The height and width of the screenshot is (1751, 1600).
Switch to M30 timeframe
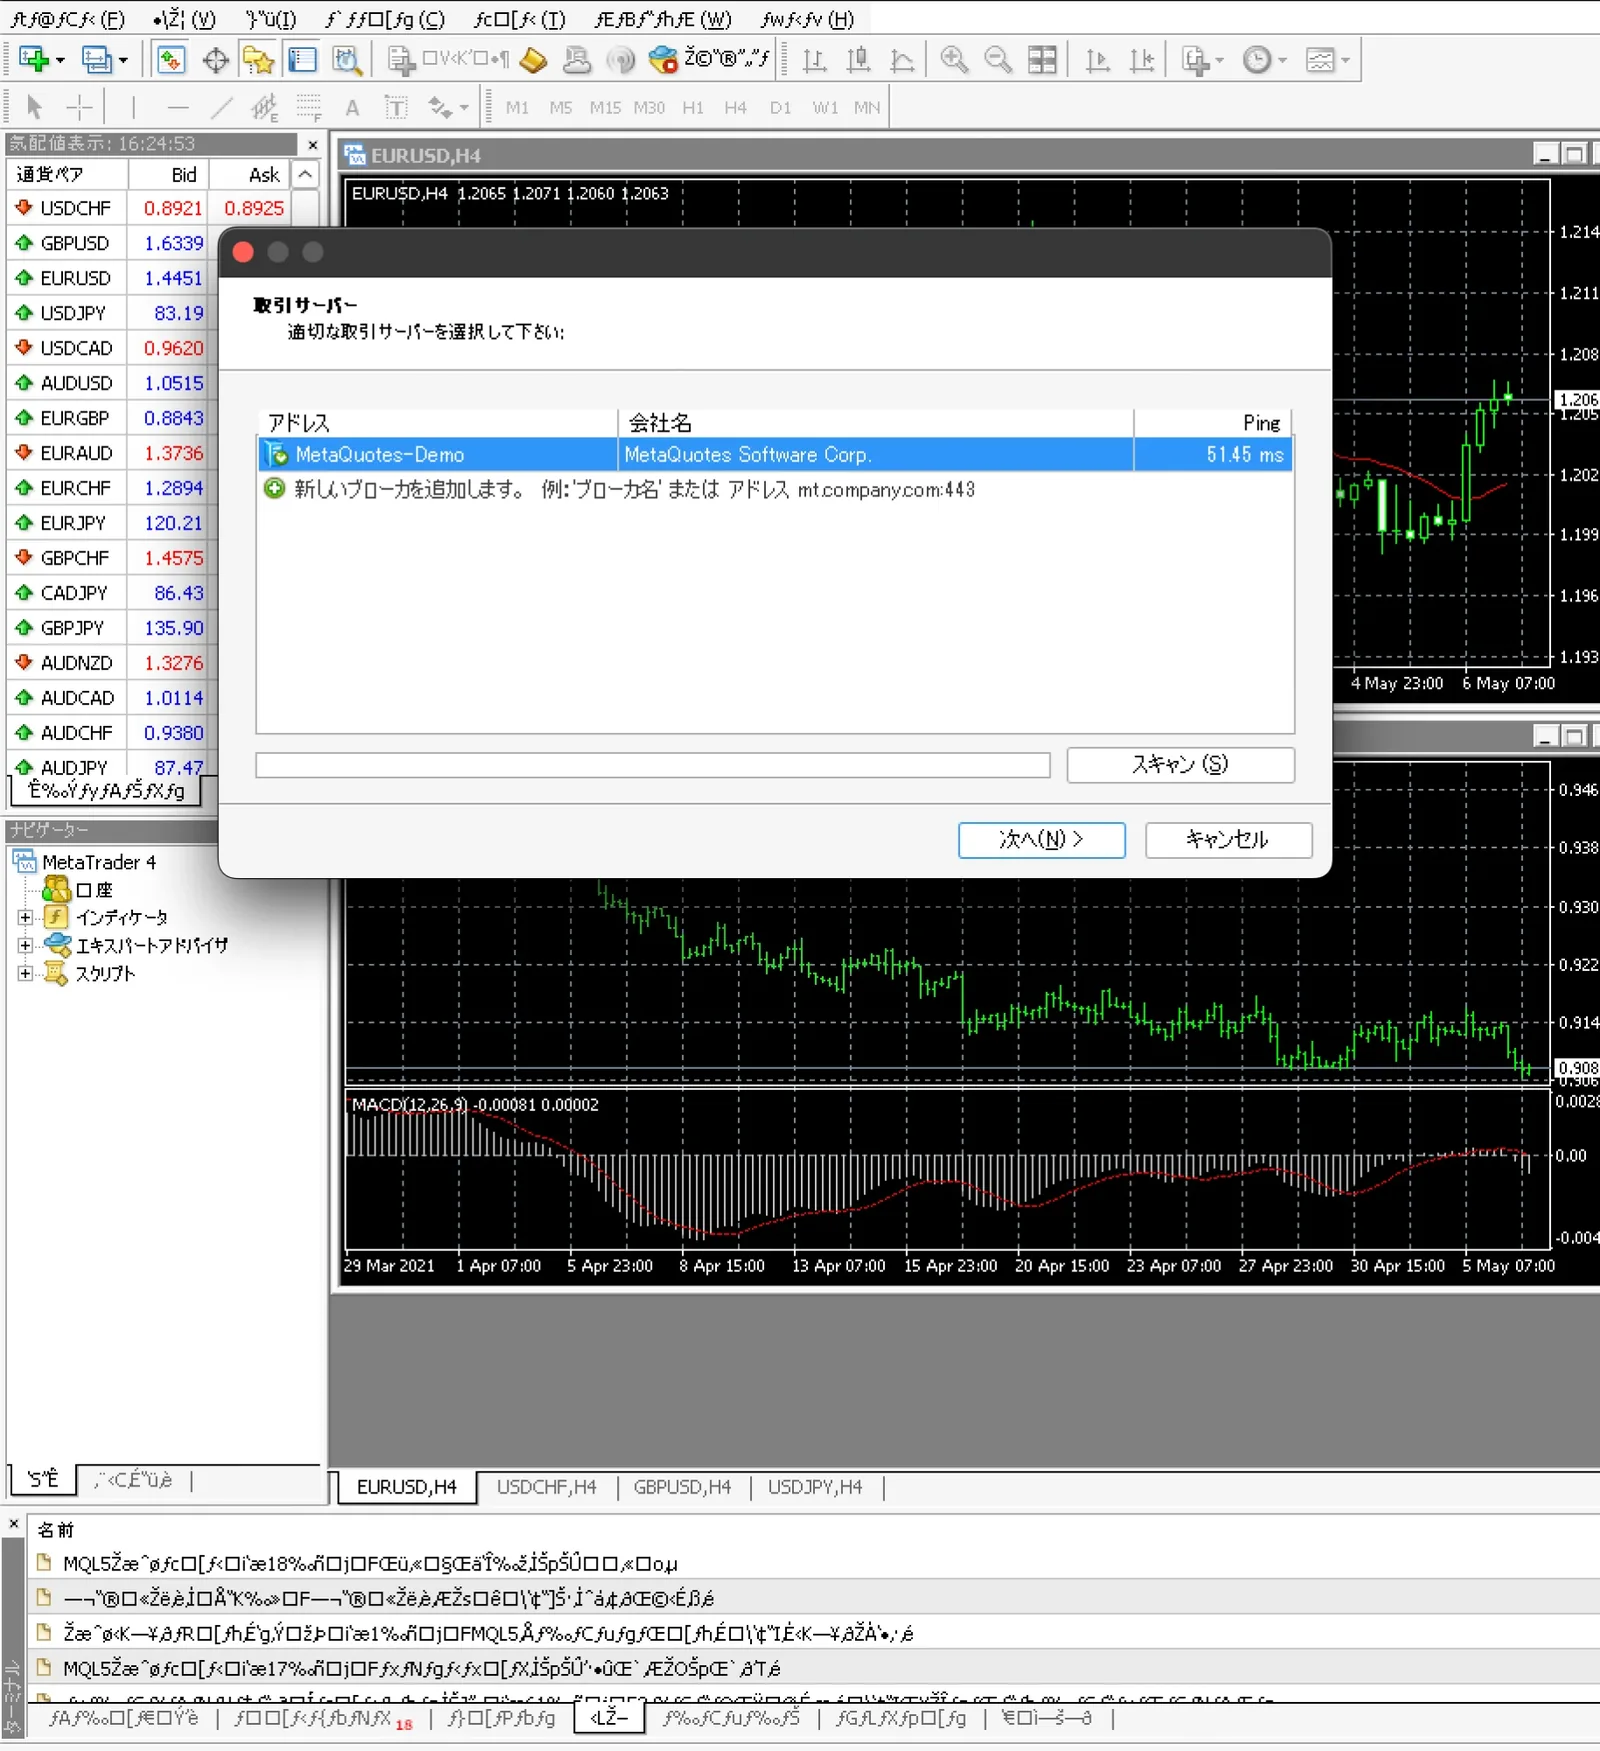tap(649, 107)
